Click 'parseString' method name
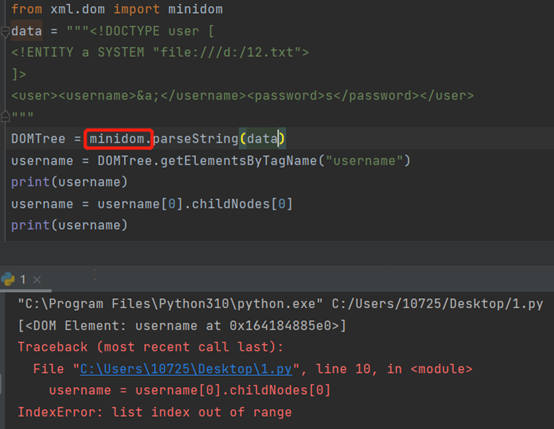 (196, 139)
